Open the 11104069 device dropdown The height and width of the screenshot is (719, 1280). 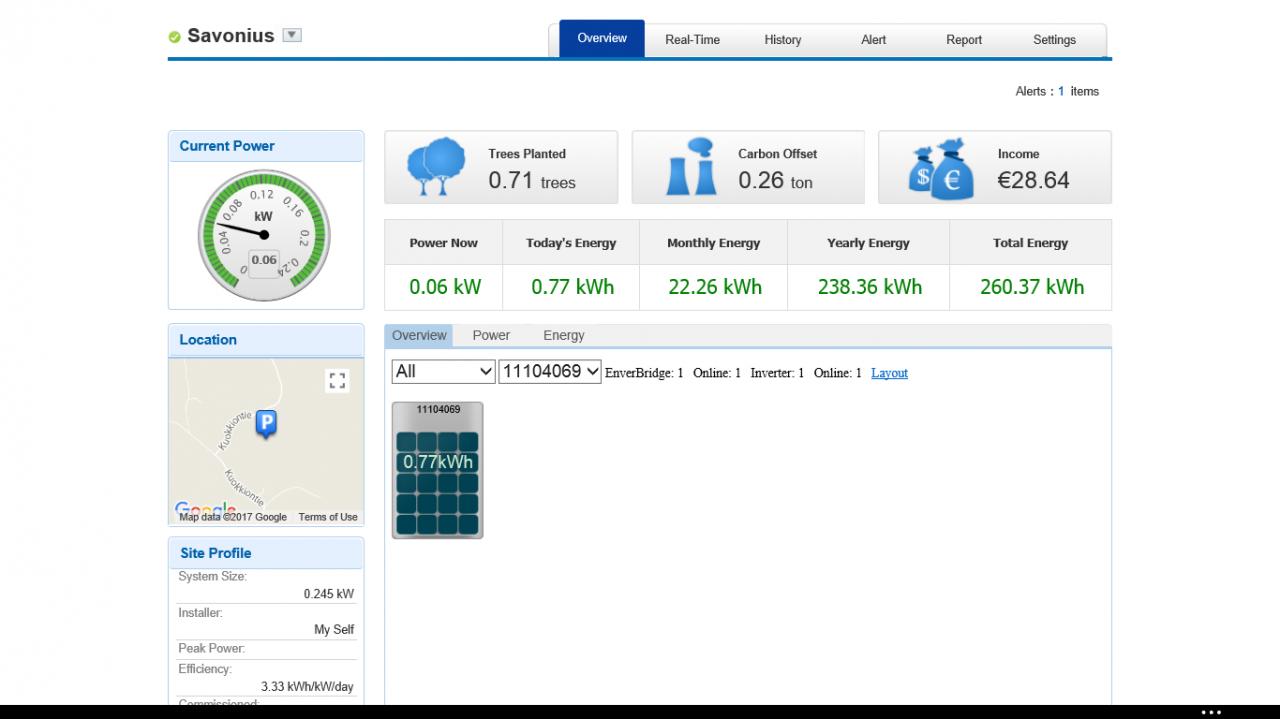(550, 371)
